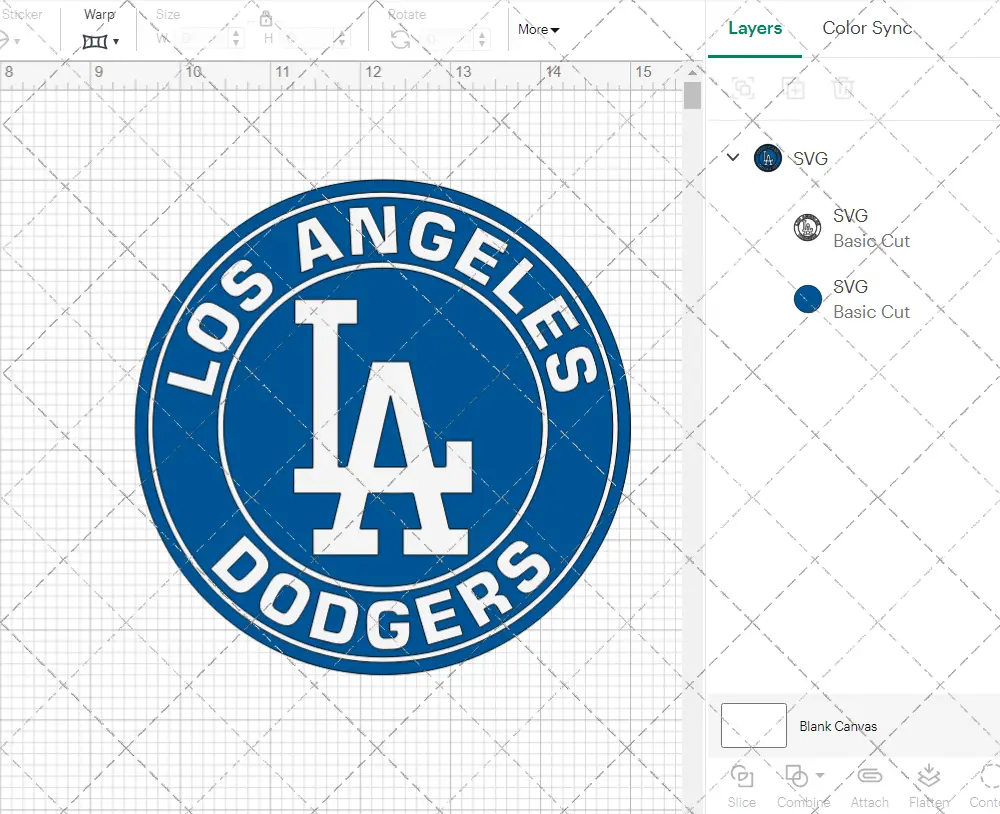Open the Combine dropdown arrow

pyautogui.click(x=820, y=775)
